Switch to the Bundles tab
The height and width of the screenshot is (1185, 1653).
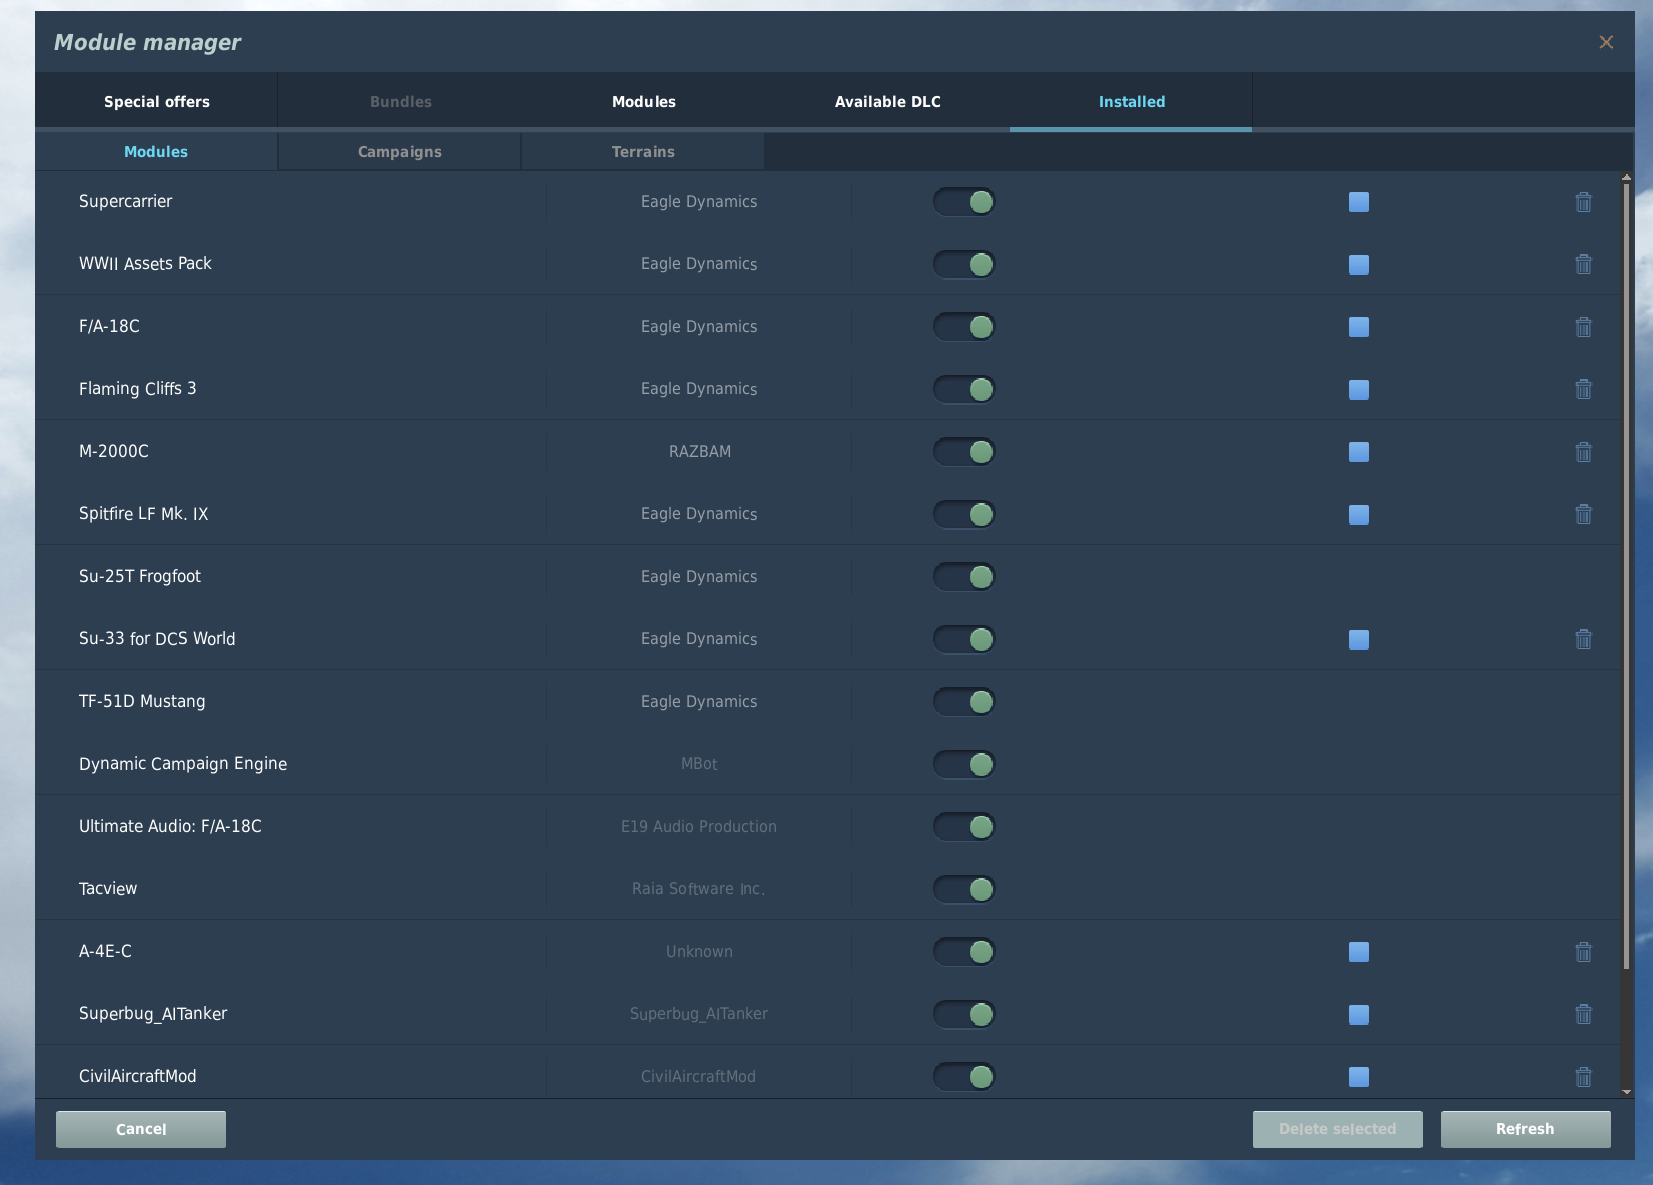[x=401, y=101]
